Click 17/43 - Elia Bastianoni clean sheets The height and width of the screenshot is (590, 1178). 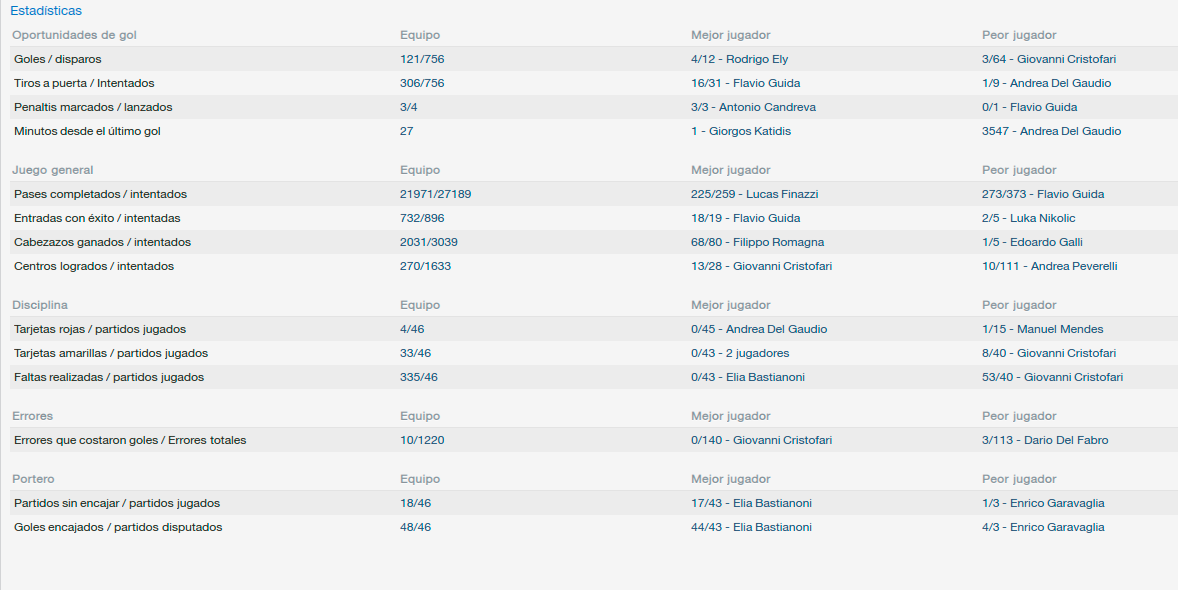(x=751, y=504)
